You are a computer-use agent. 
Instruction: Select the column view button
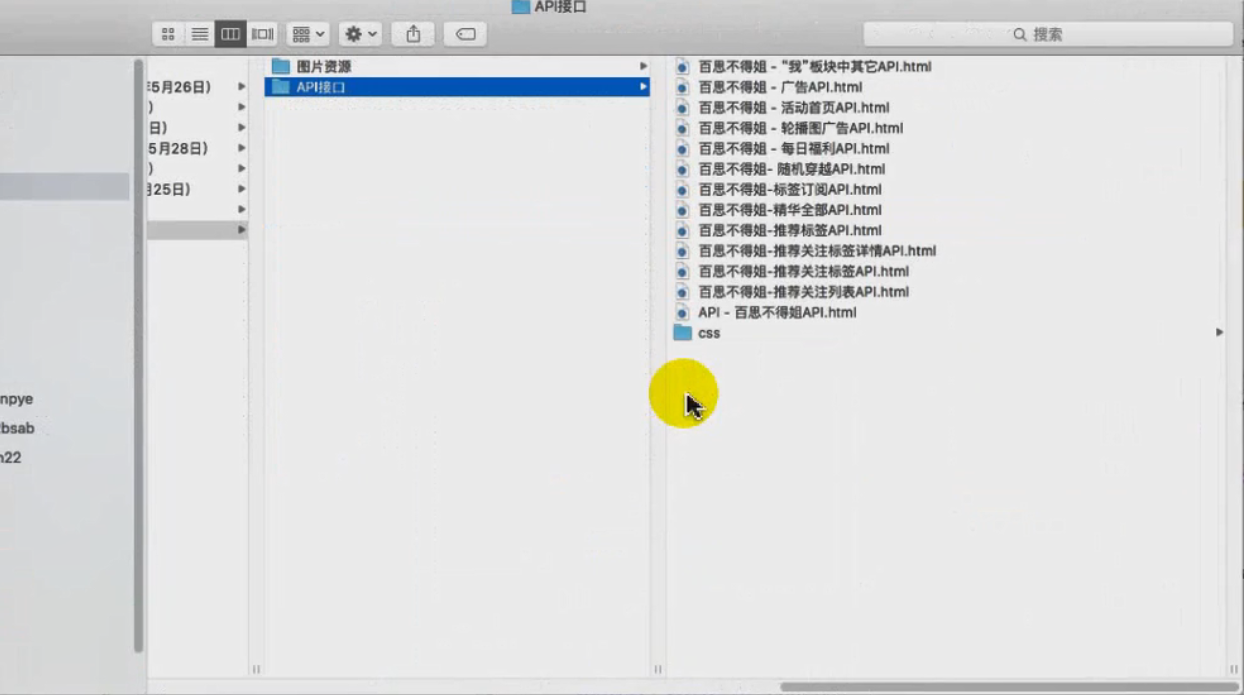tap(231, 34)
